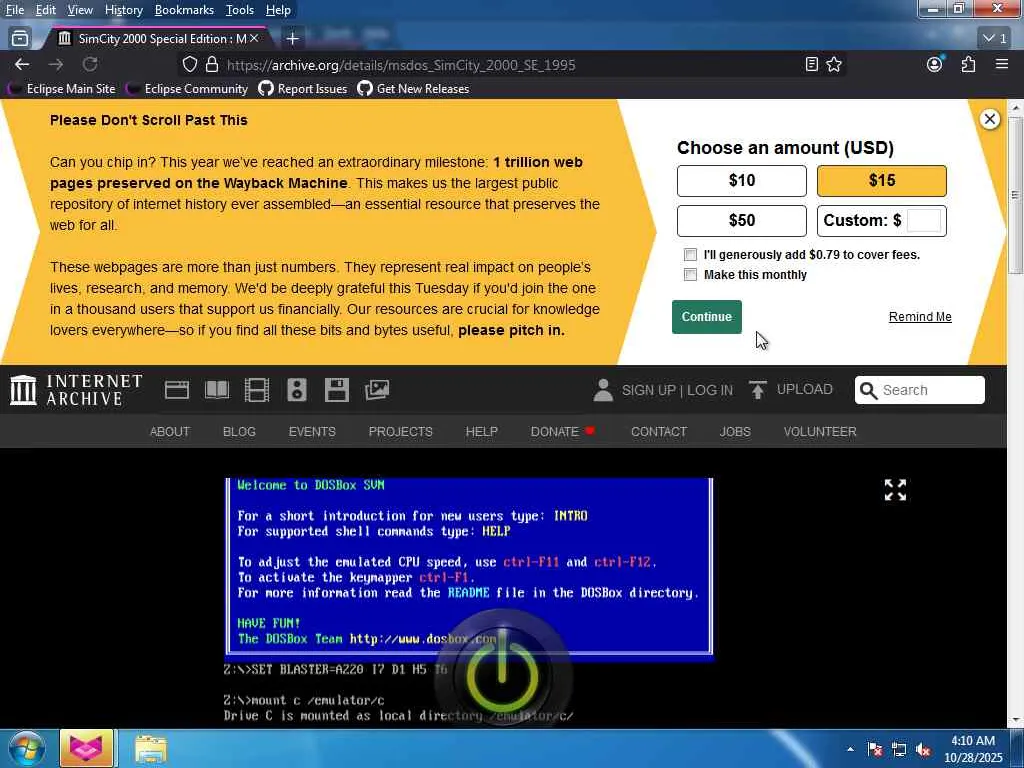Open the Bookmarks menu
Viewport: 1024px width, 768px height.
(184, 10)
